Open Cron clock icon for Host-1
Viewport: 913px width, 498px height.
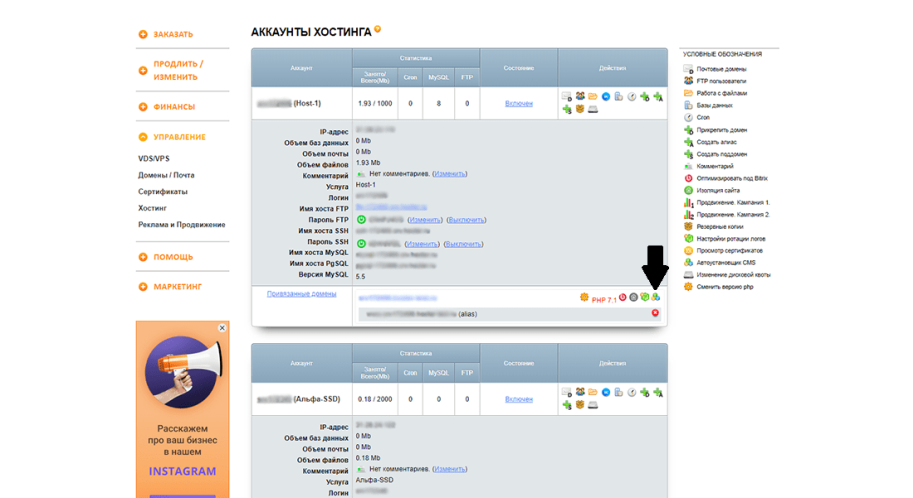[632, 97]
